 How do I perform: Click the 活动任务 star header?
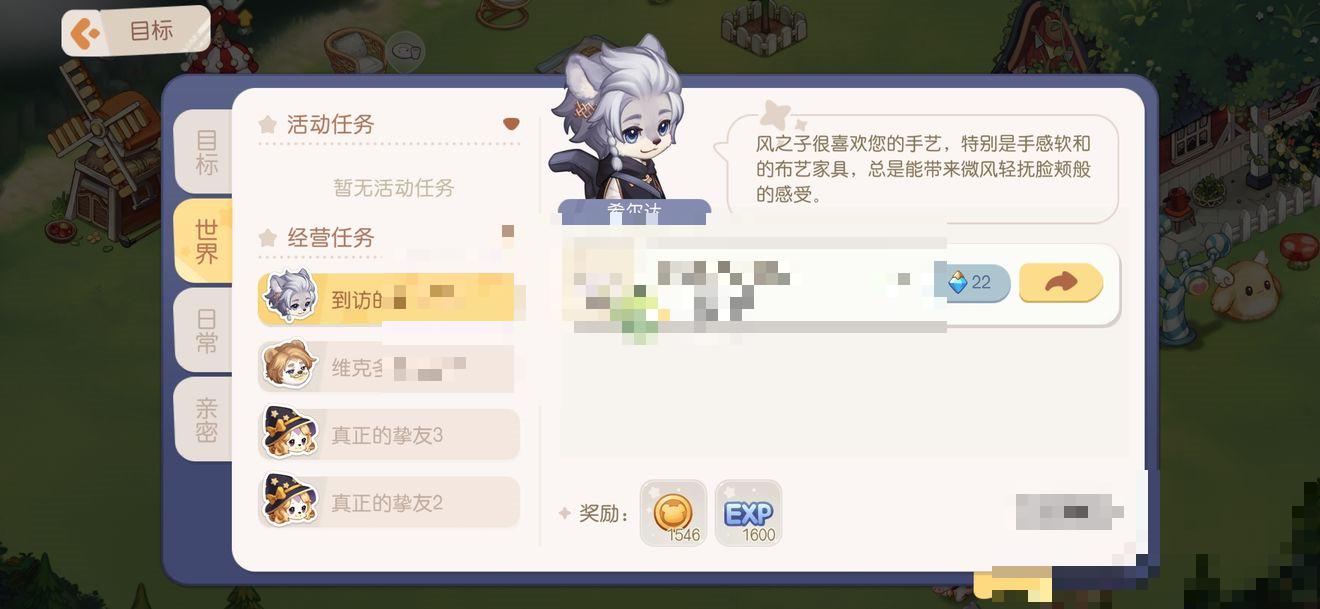pyautogui.click(x=317, y=124)
